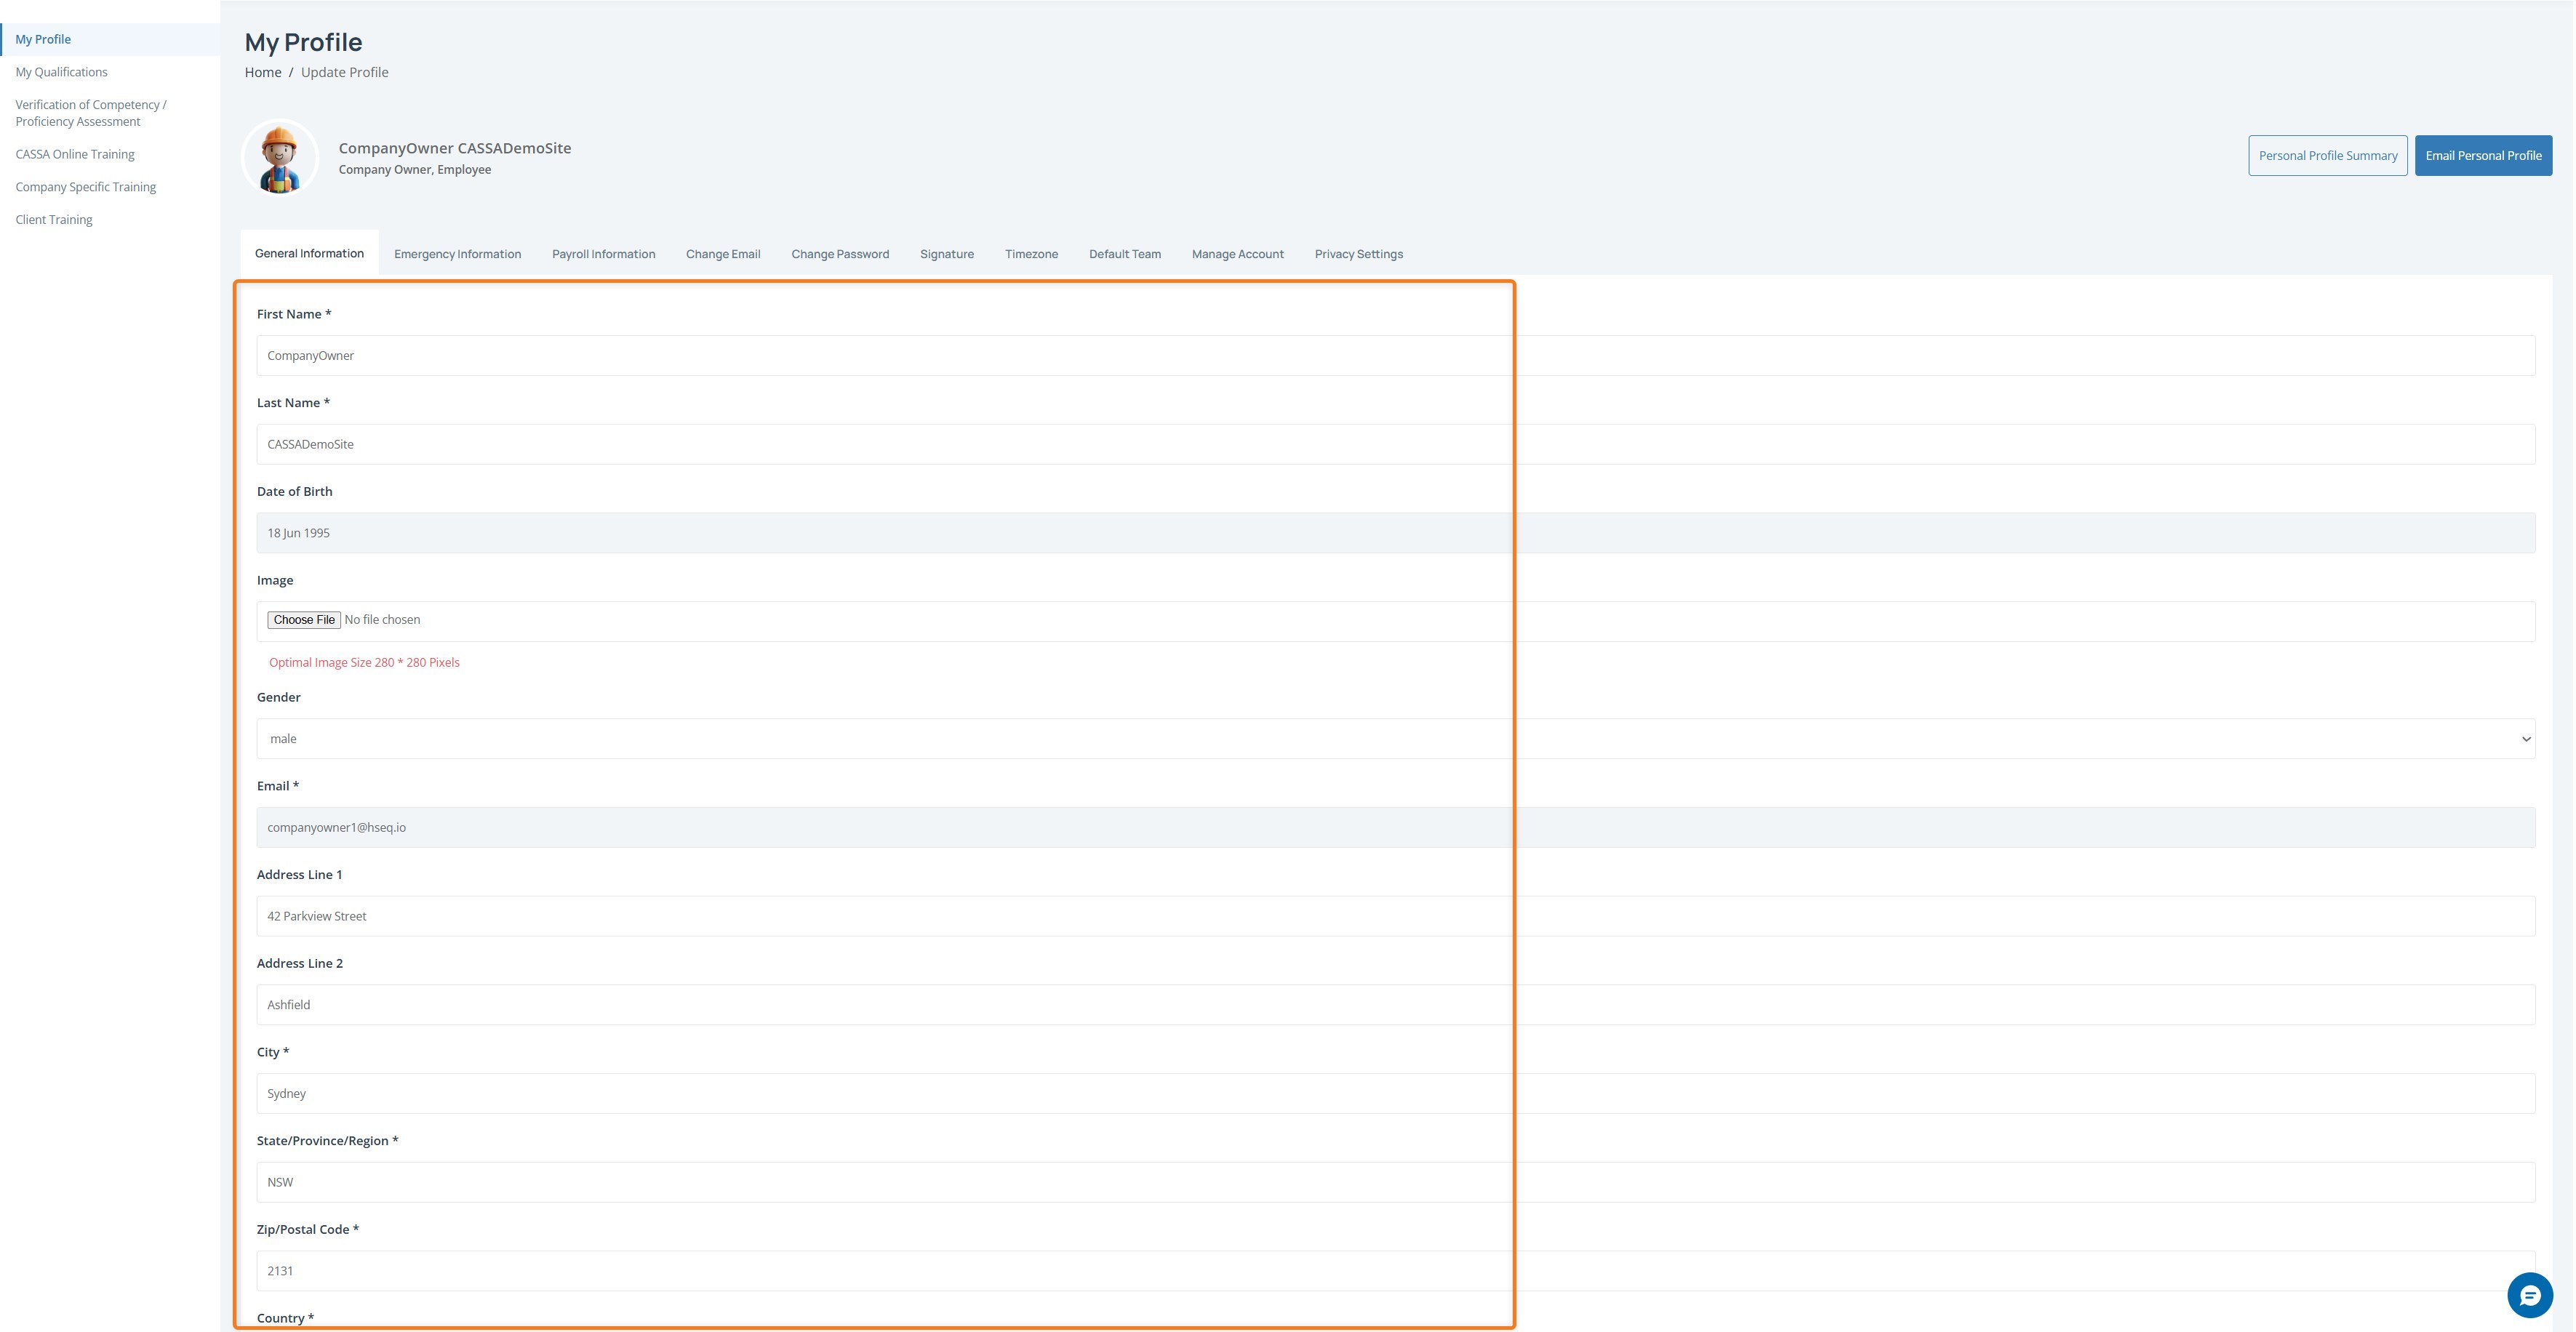
Task: Click Choose File for profile image
Action: 304,620
